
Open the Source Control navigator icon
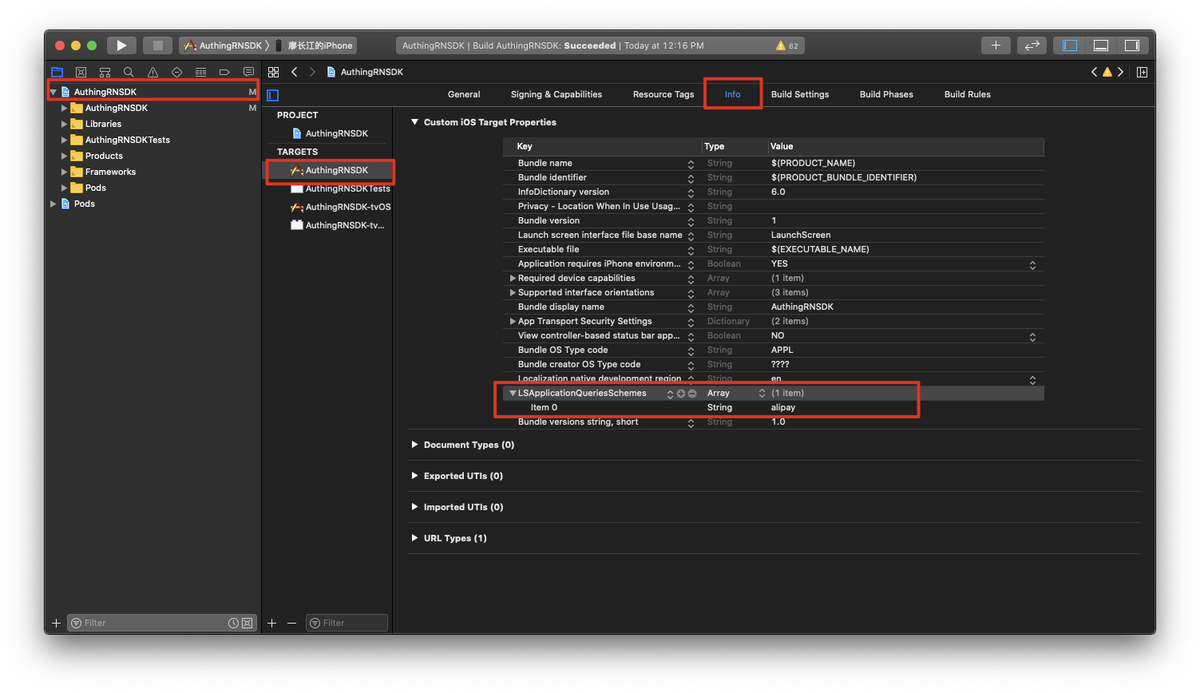81,72
